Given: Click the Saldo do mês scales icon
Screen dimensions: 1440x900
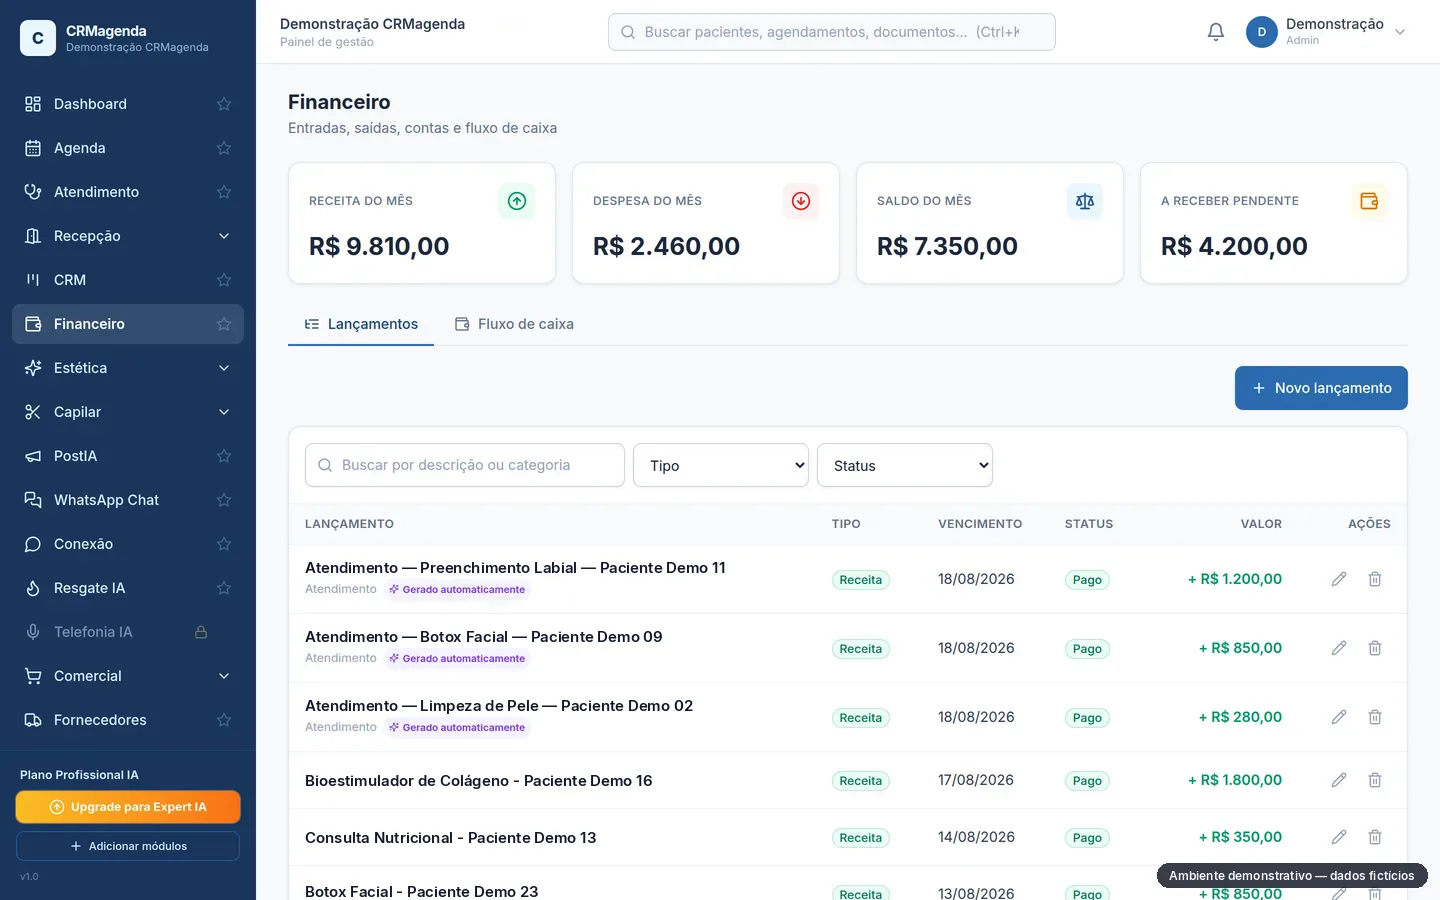Looking at the screenshot, I should (1085, 201).
